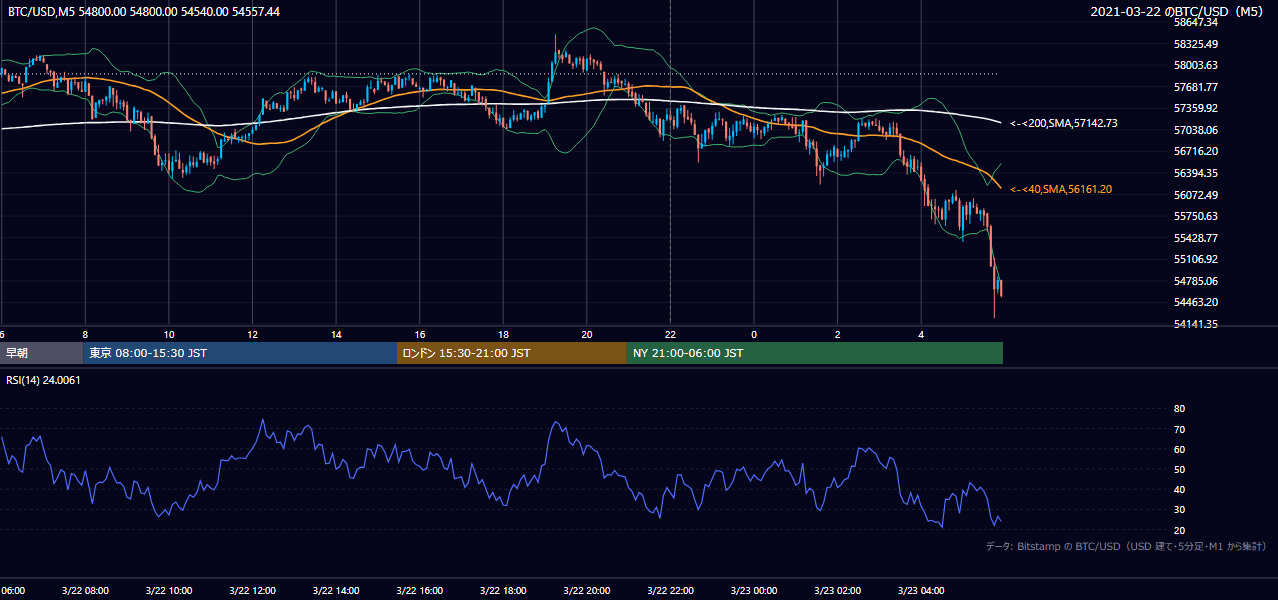
Task: Click price axis label 58325.49
Action: (1195, 44)
